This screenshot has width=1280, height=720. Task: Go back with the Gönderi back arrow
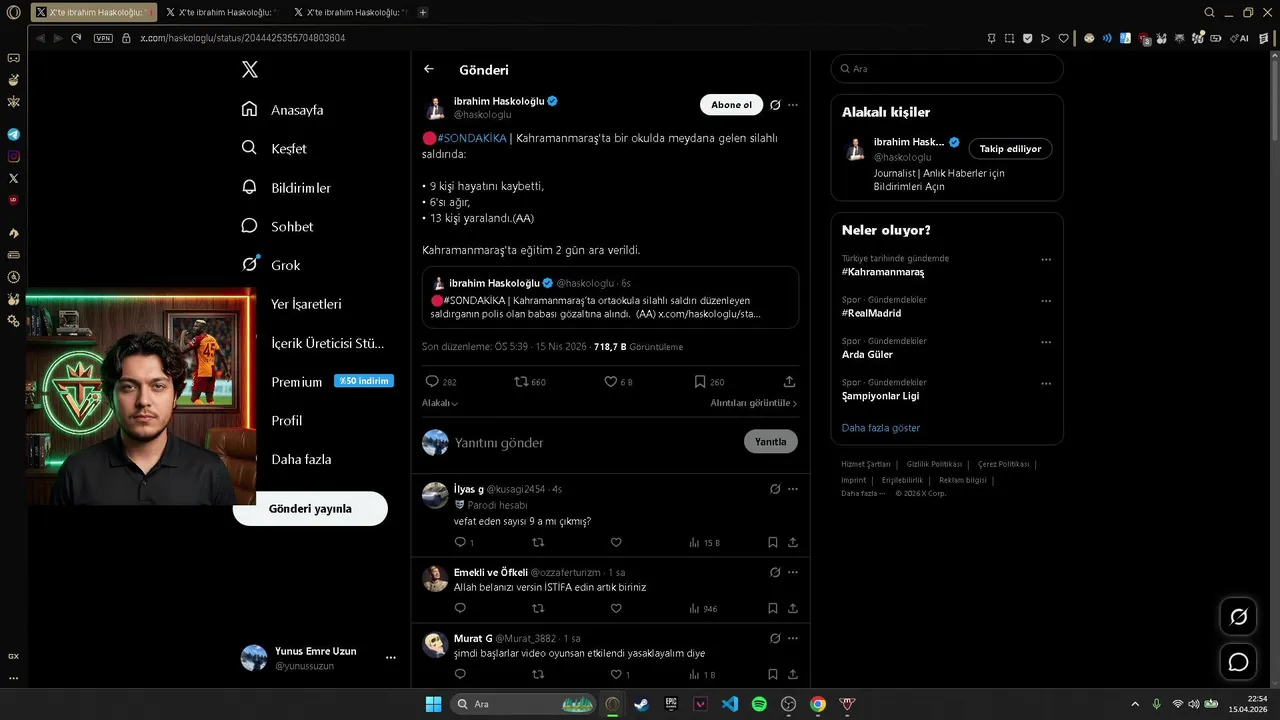pos(429,69)
